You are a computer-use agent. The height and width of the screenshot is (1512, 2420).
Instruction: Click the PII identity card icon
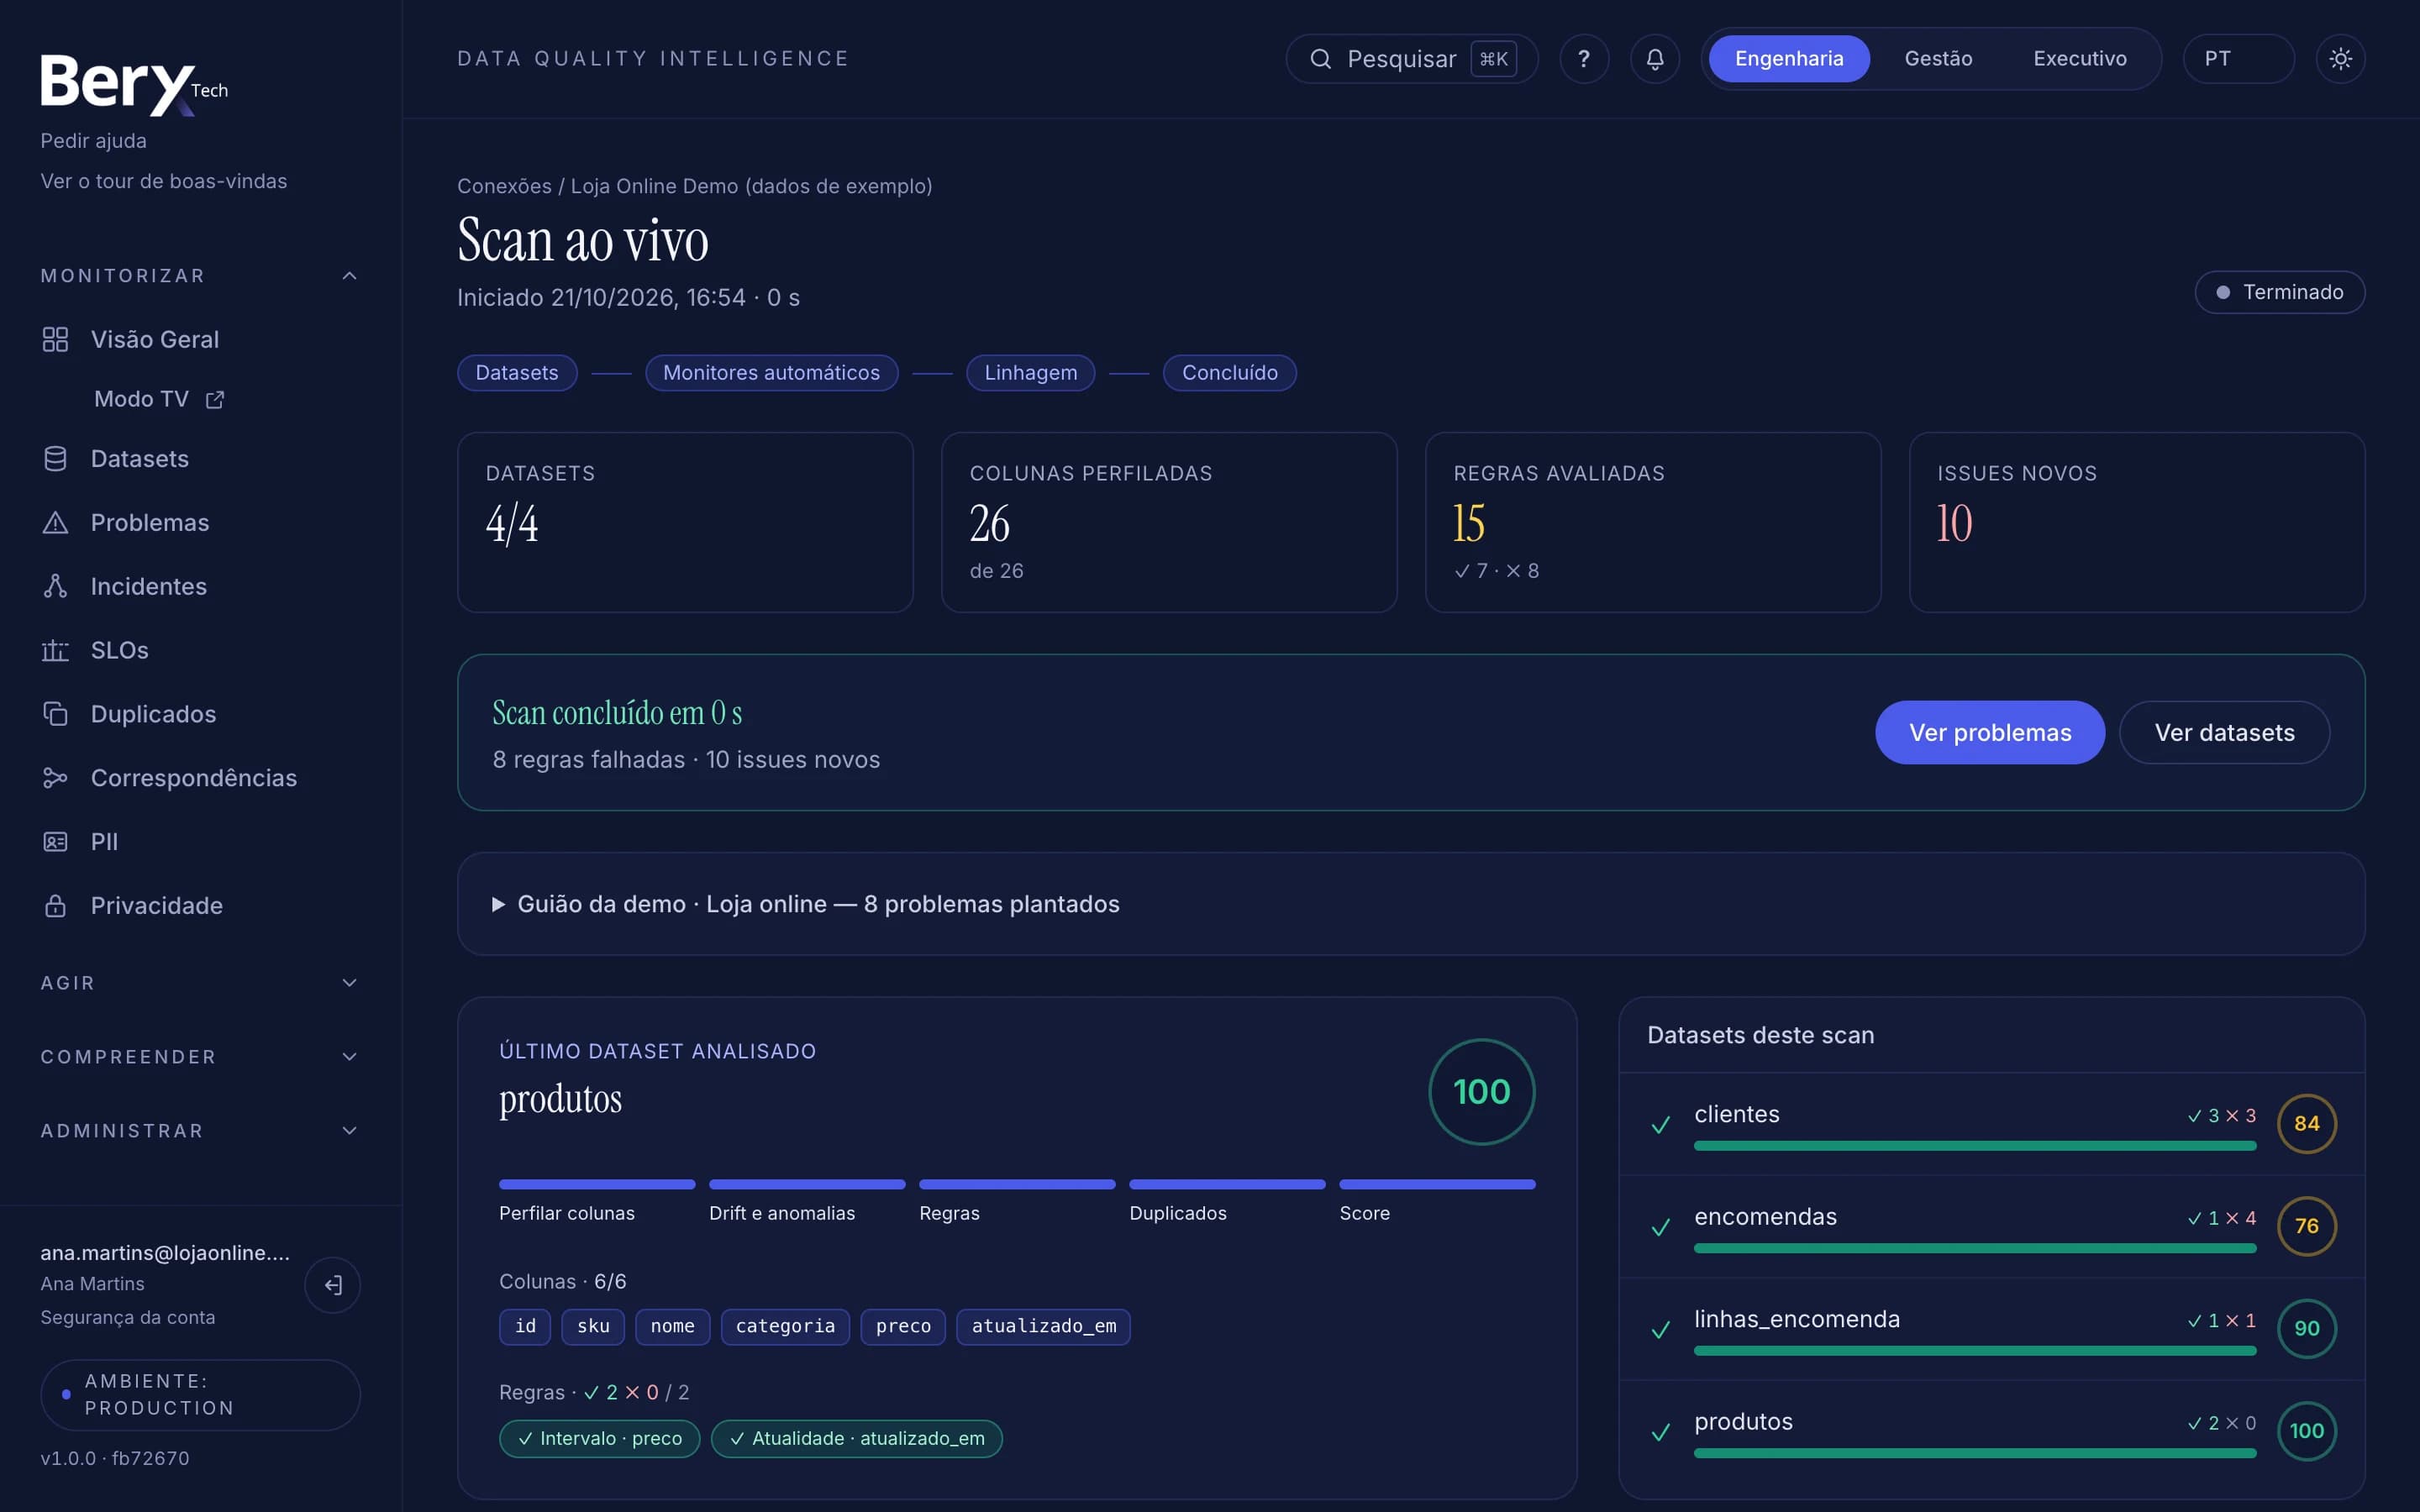55,842
